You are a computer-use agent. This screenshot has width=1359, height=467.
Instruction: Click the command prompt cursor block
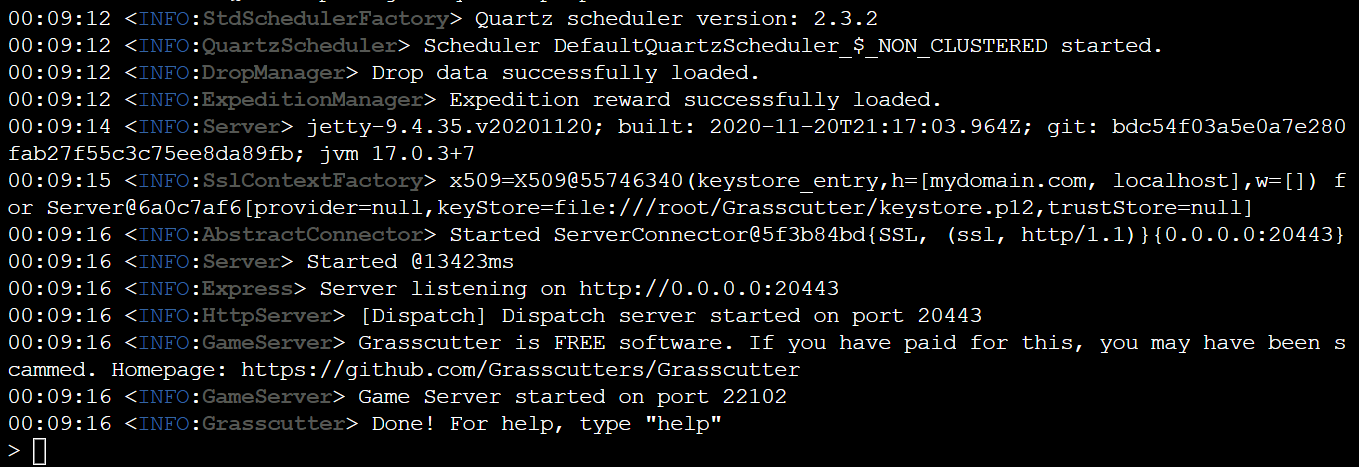click(39, 452)
